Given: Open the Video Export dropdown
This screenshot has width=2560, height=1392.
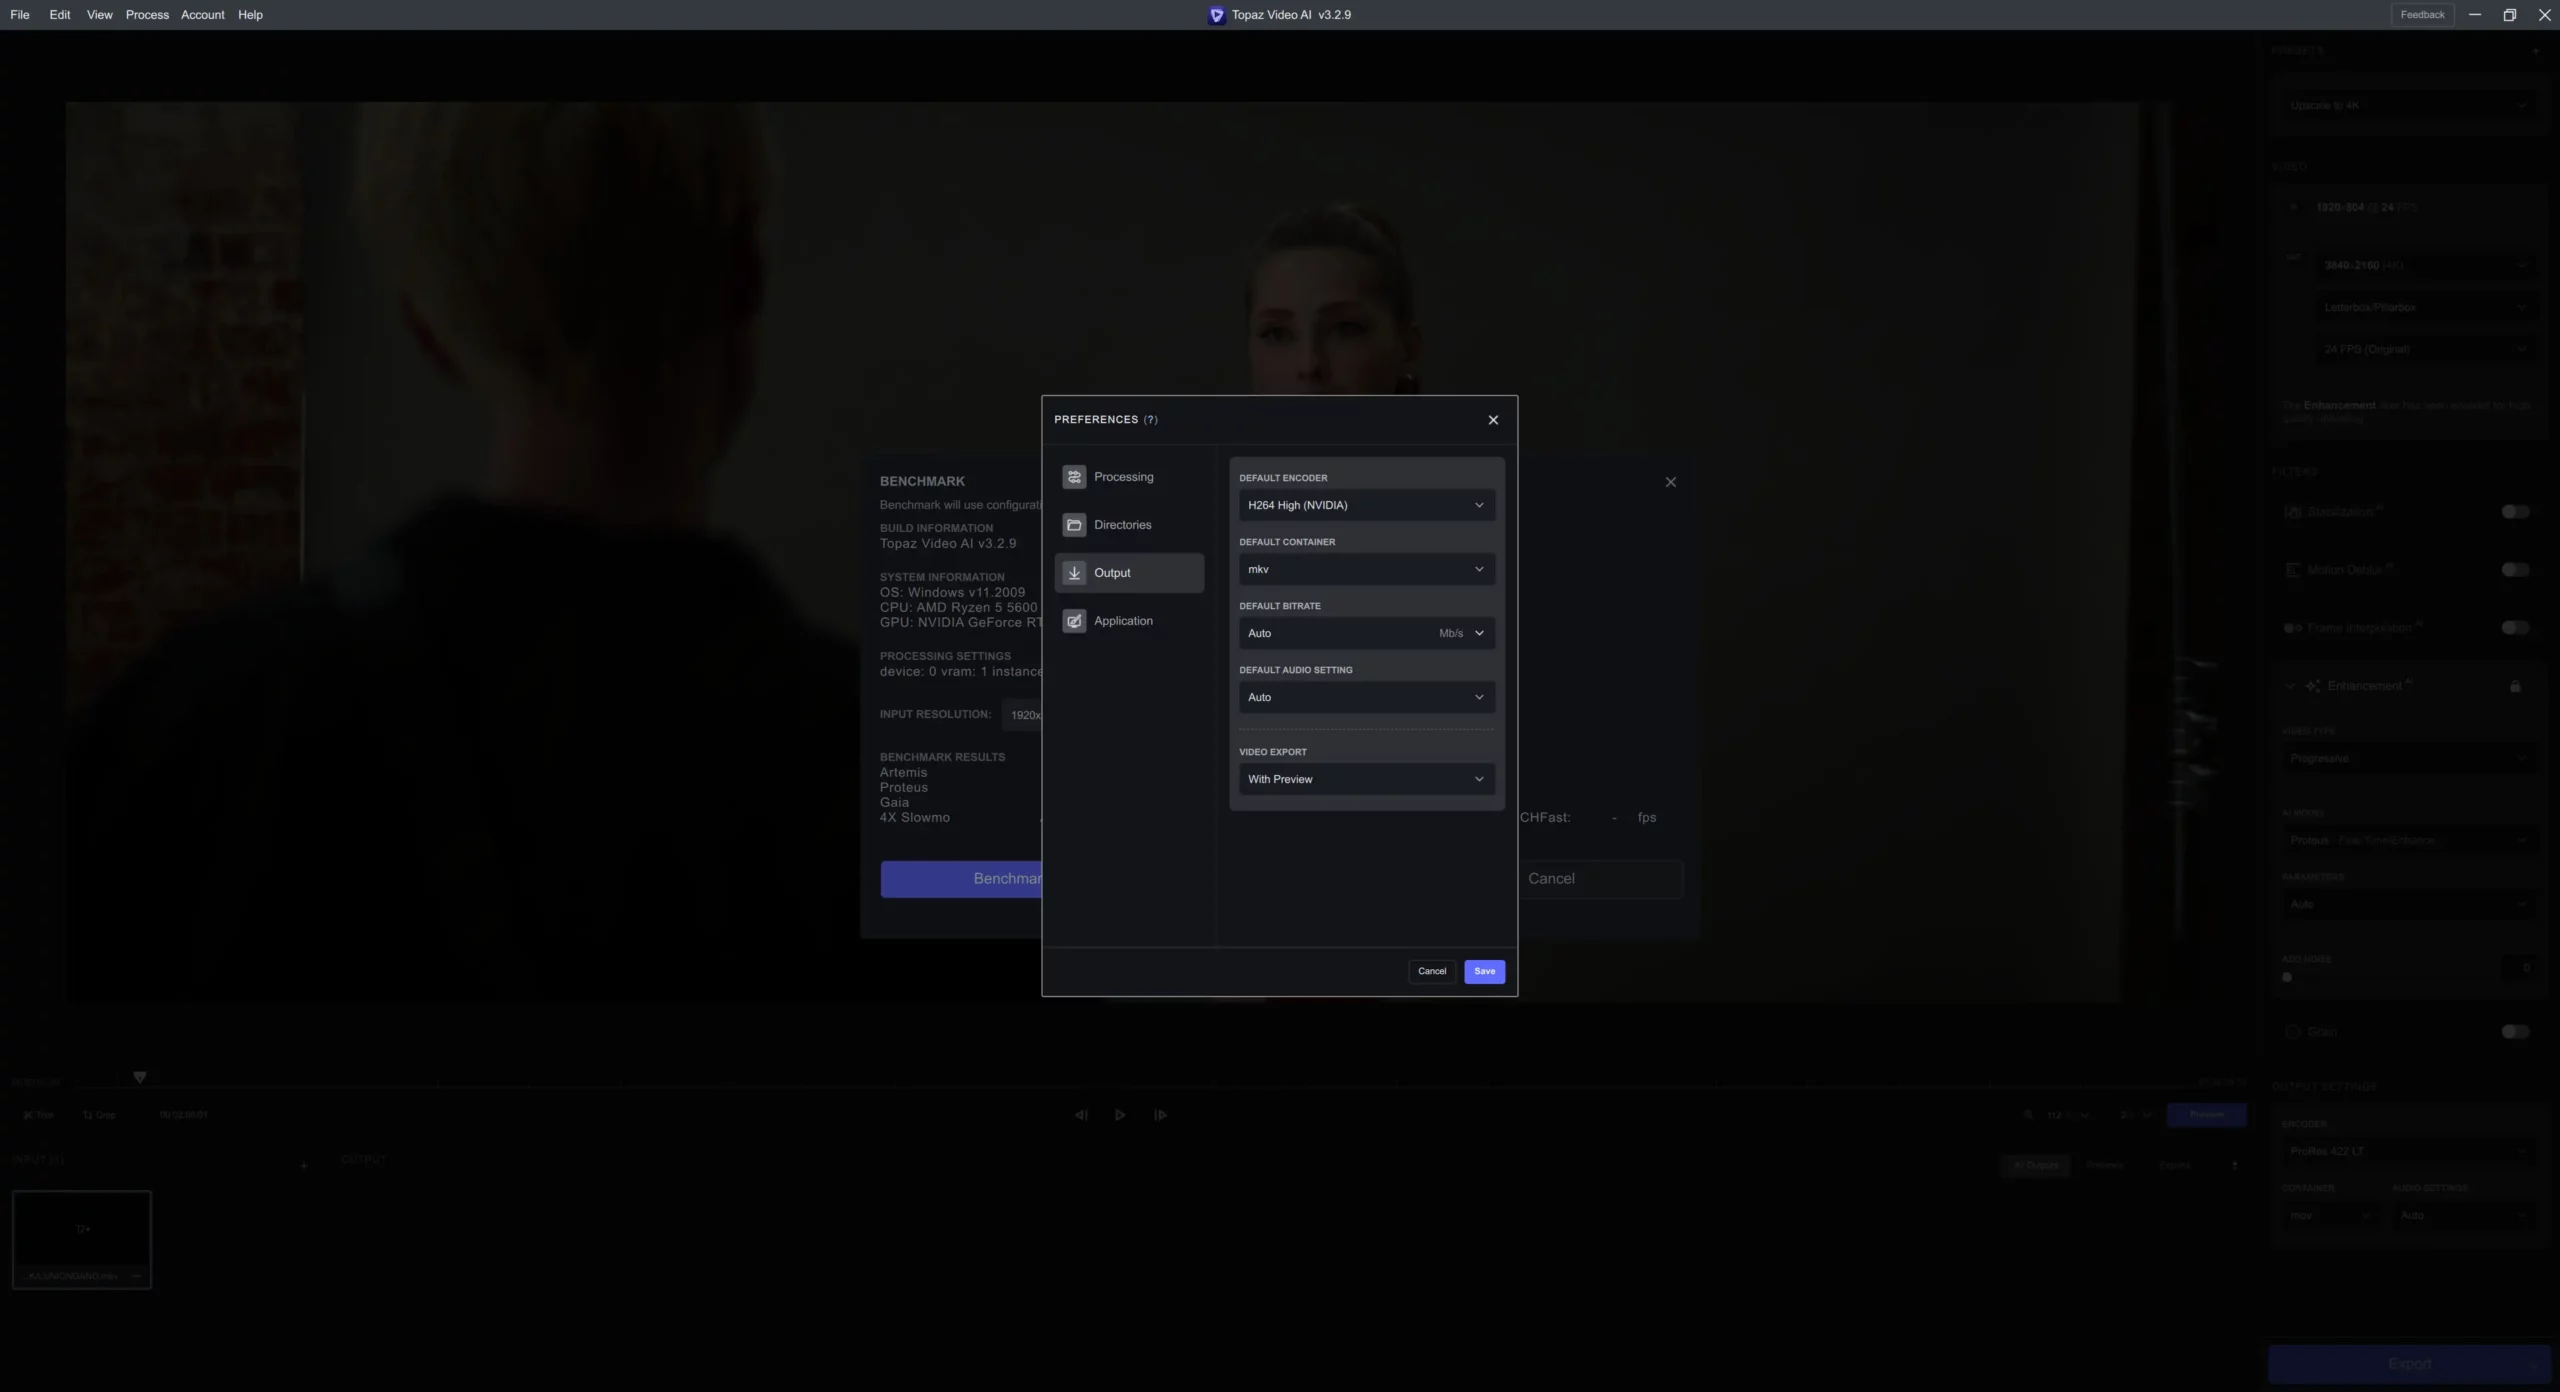Looking at the screenshot, I should [x=1366, y=779].
